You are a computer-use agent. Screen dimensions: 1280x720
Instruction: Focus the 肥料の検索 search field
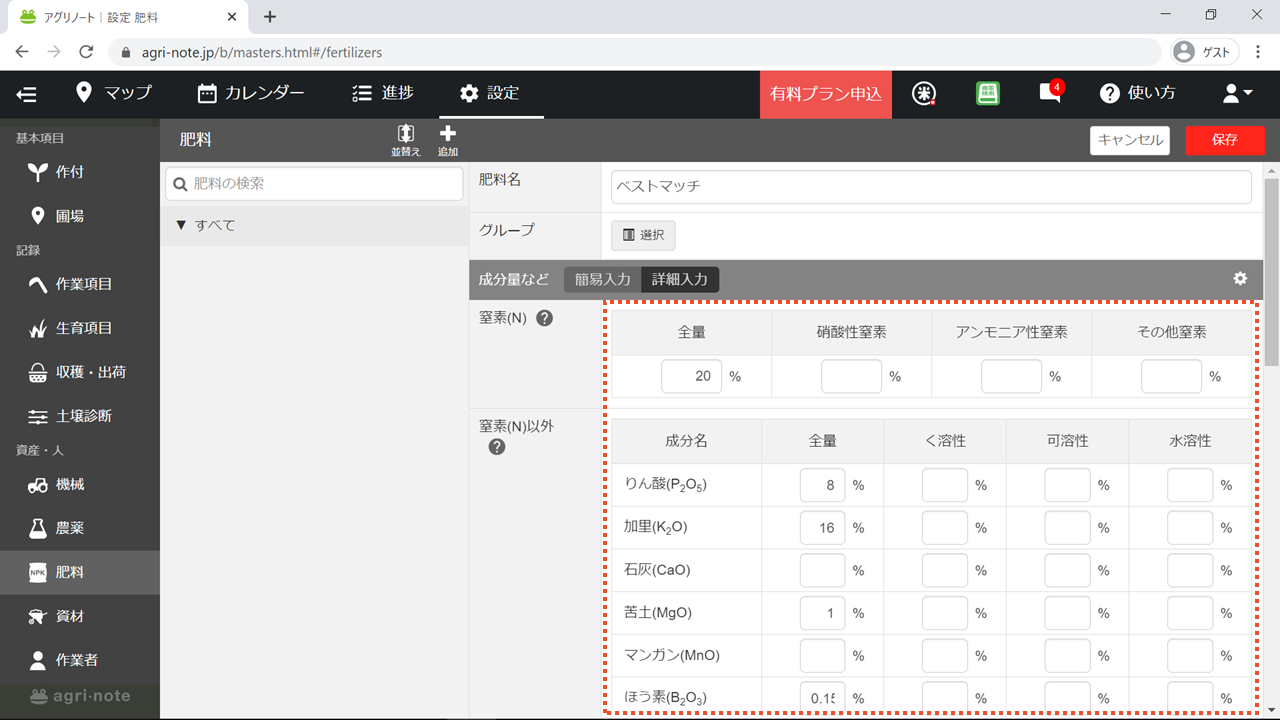click(x=314, y=184)
